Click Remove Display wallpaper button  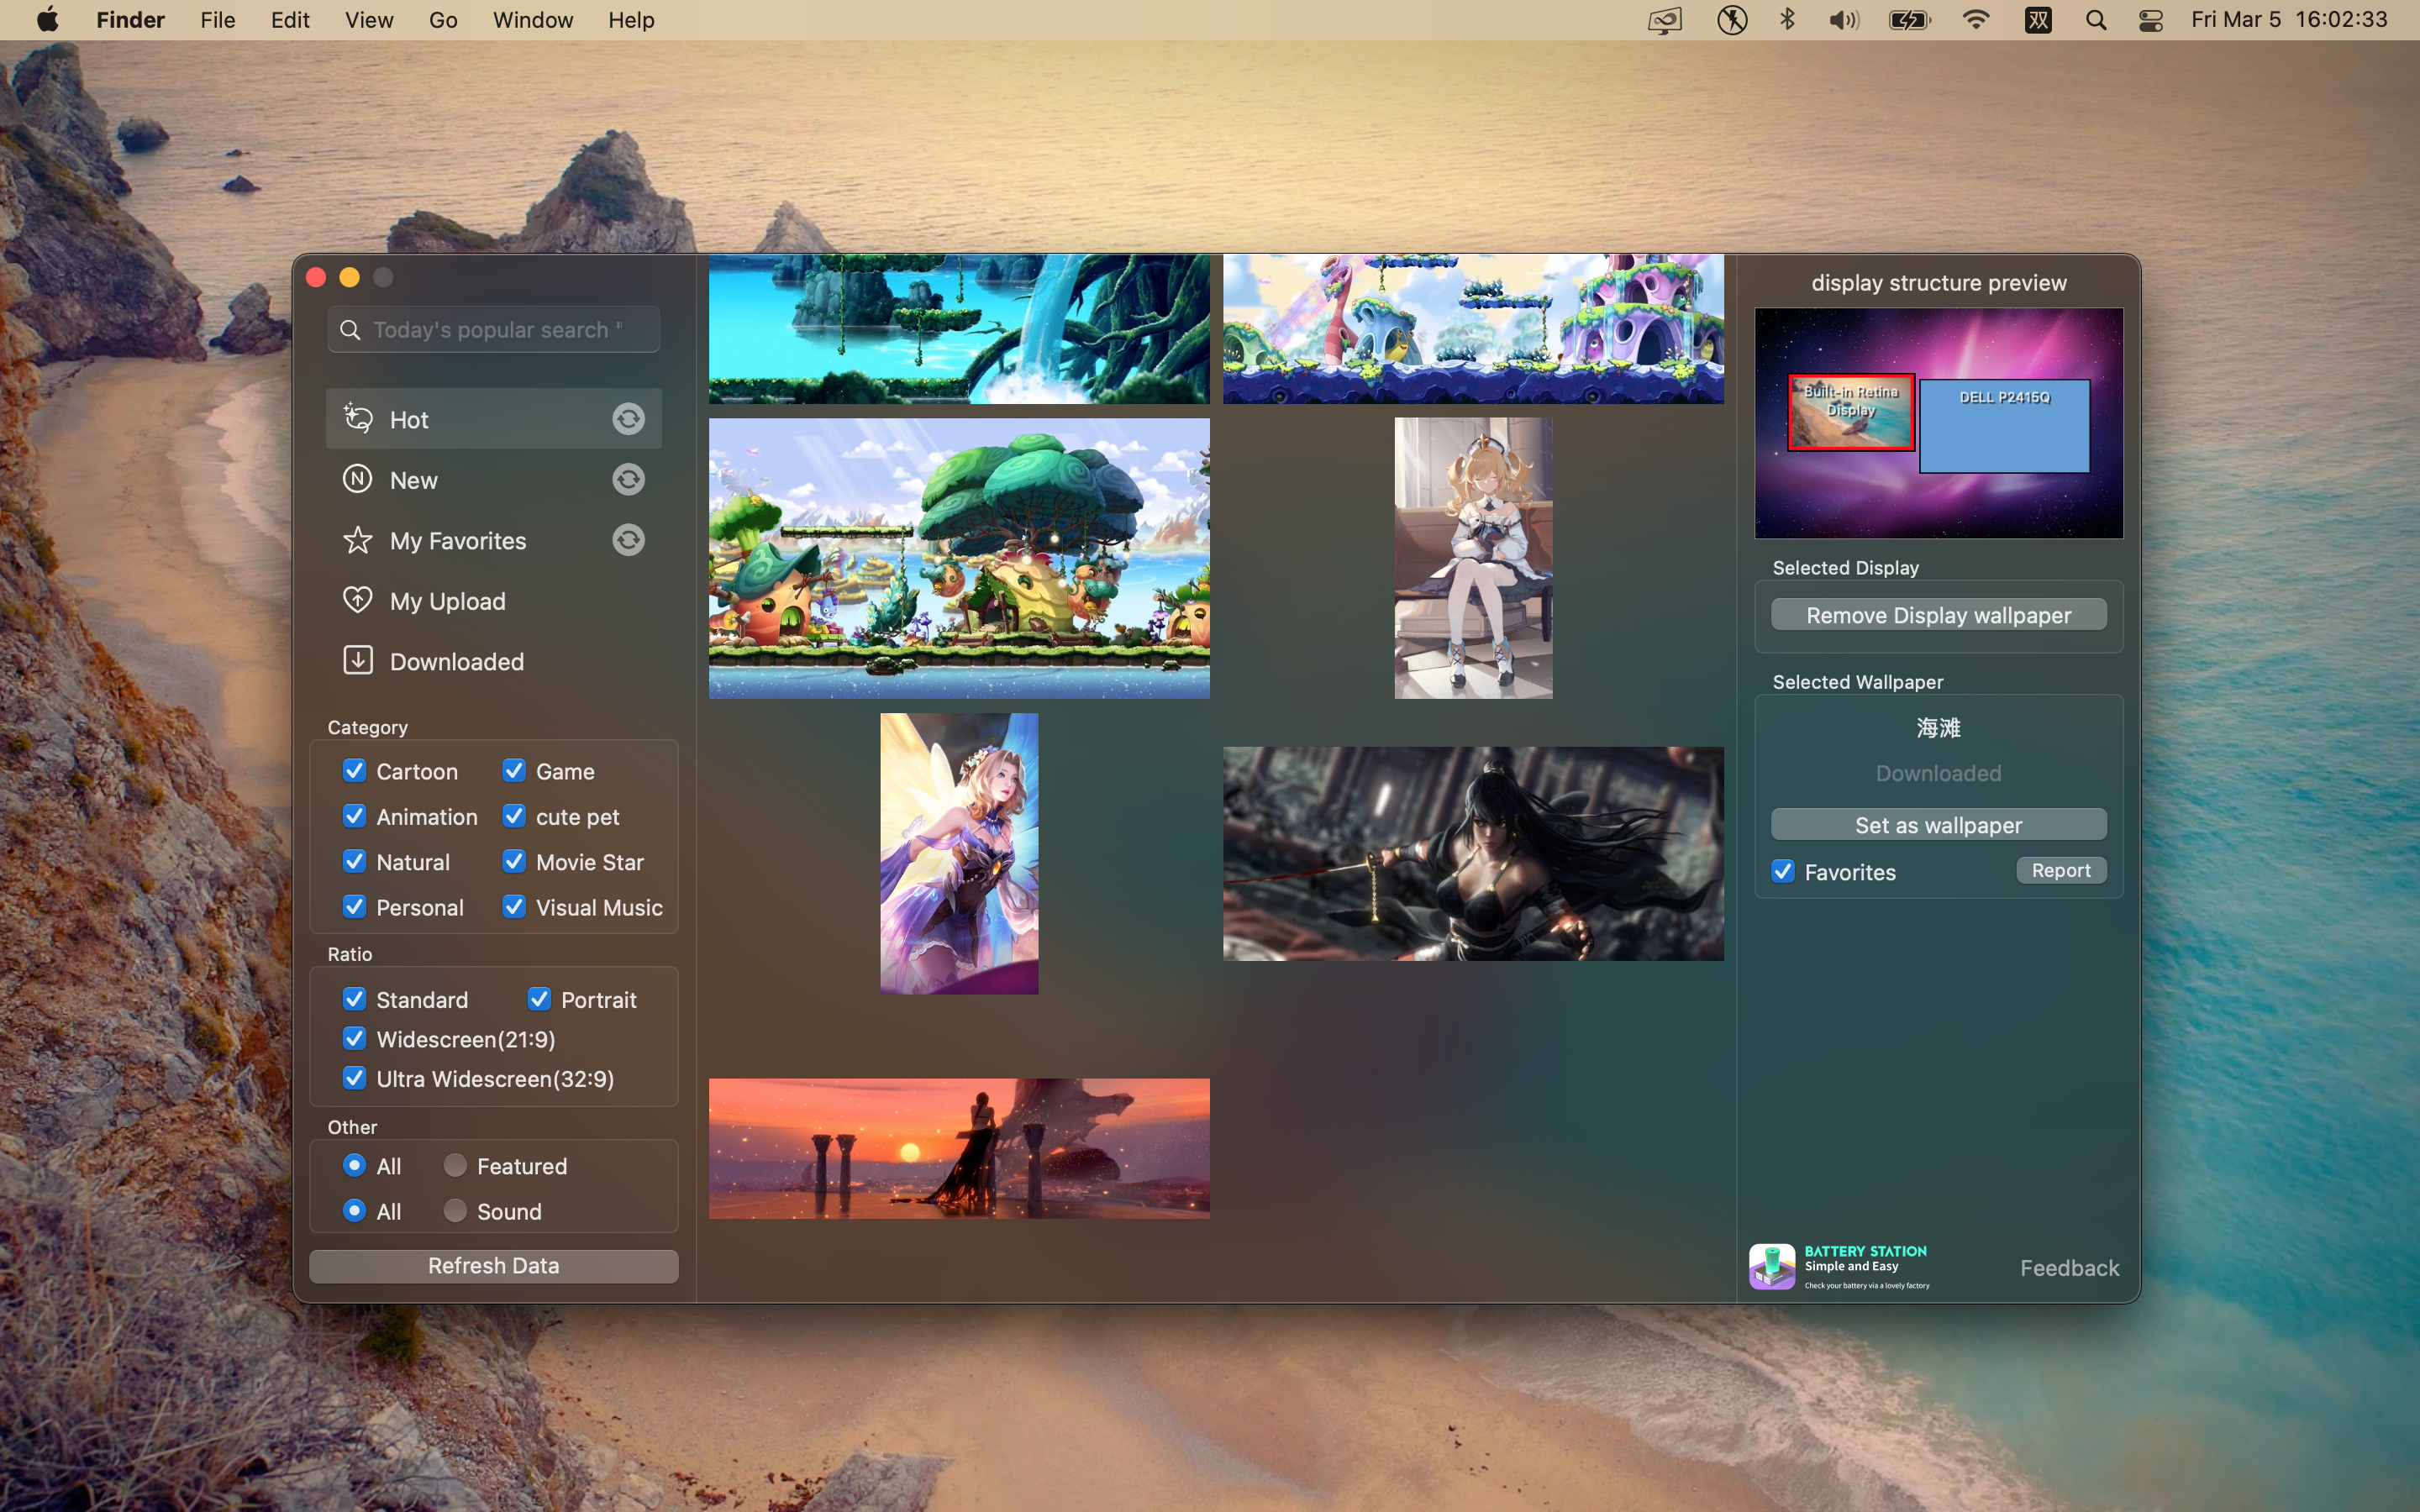tap(1939, 615)
